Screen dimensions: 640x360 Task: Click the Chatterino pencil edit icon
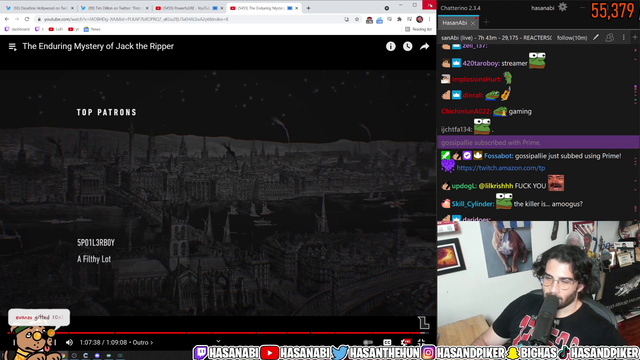[x=596, y=38]
